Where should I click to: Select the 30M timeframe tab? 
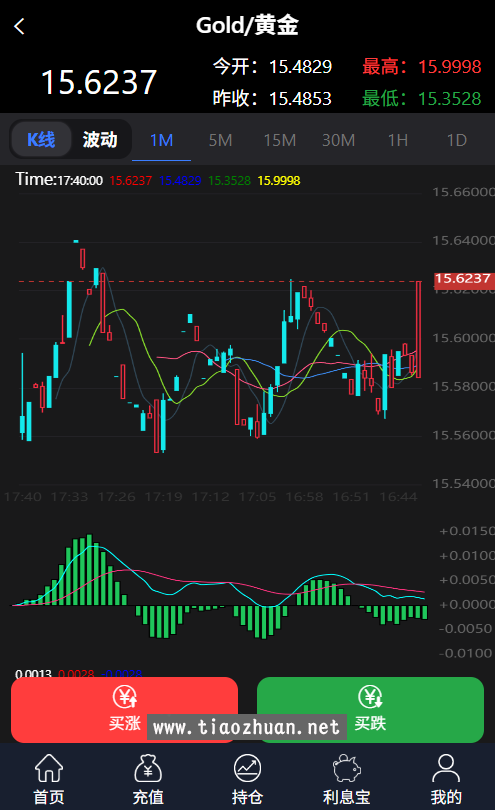click(x=338, y=140)
